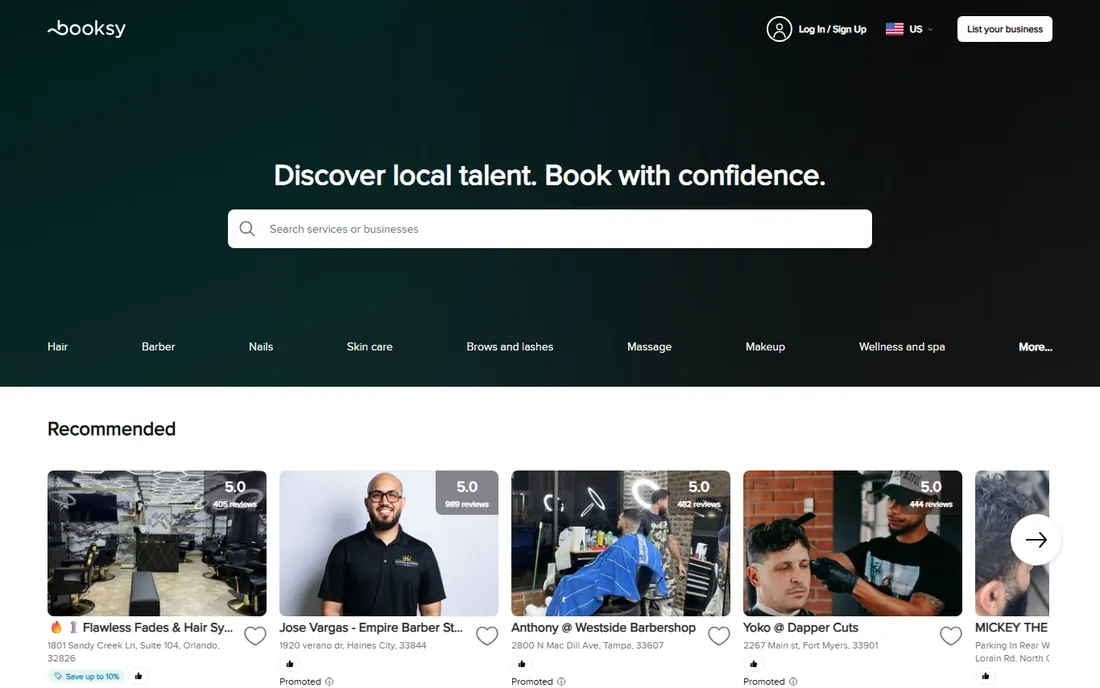Favorite Jose Vargas with heart icon
The width and height of the screenshot is (1100, 688).
[x=487, y=635]
